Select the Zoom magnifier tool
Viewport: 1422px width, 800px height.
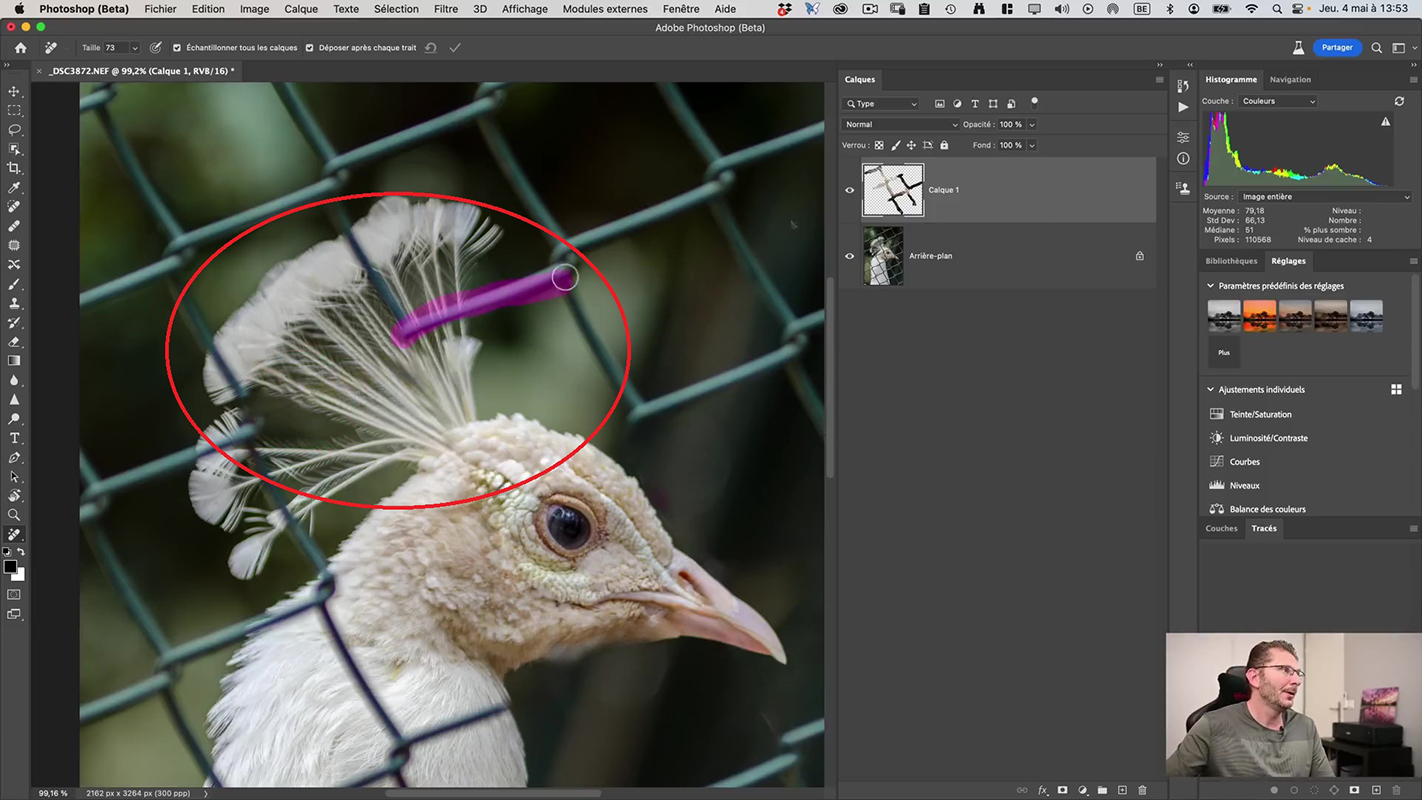coord(14,515)
